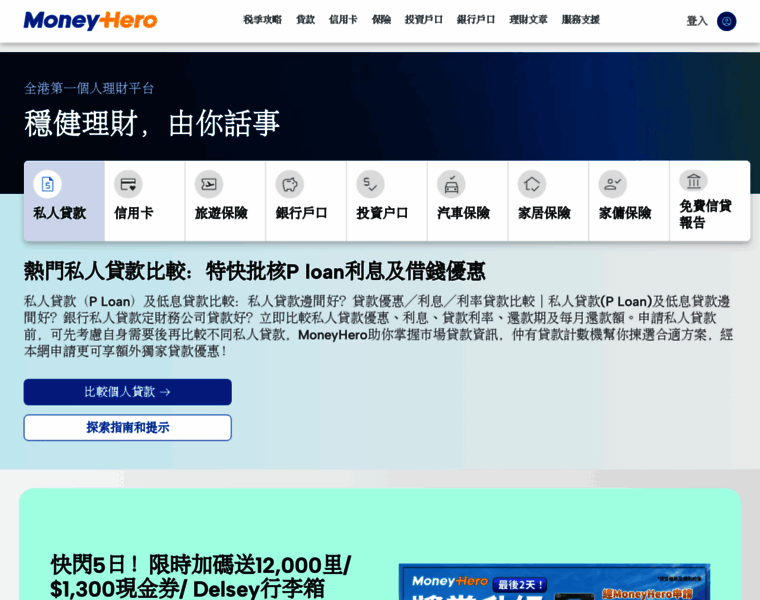Select the 投資戶口 category tab label
Image resolution: width=760 pixels, height=600 pixels.
pyautogui.click(x=382, y=213)
